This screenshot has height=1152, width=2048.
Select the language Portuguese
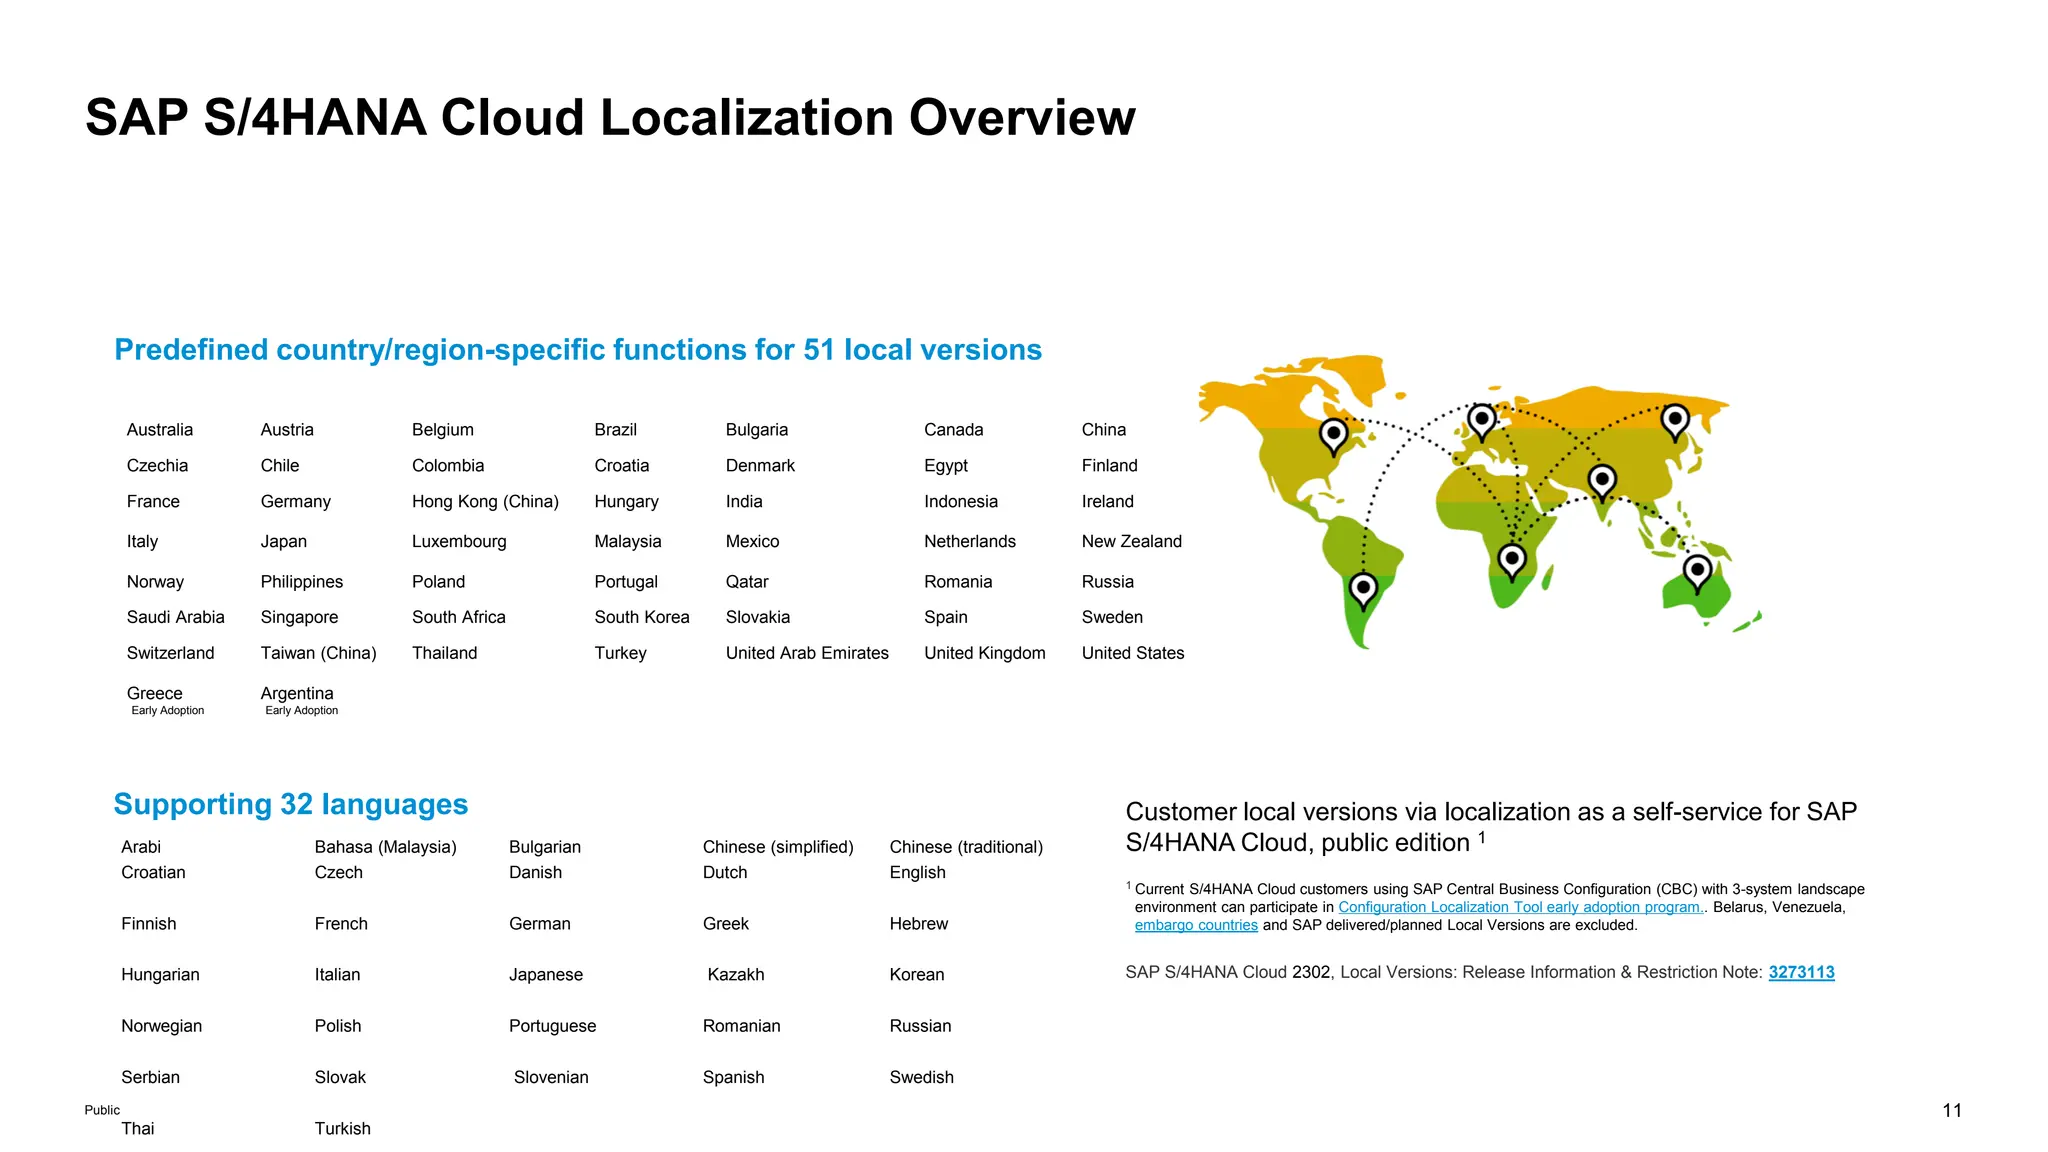pos(552,1026)
